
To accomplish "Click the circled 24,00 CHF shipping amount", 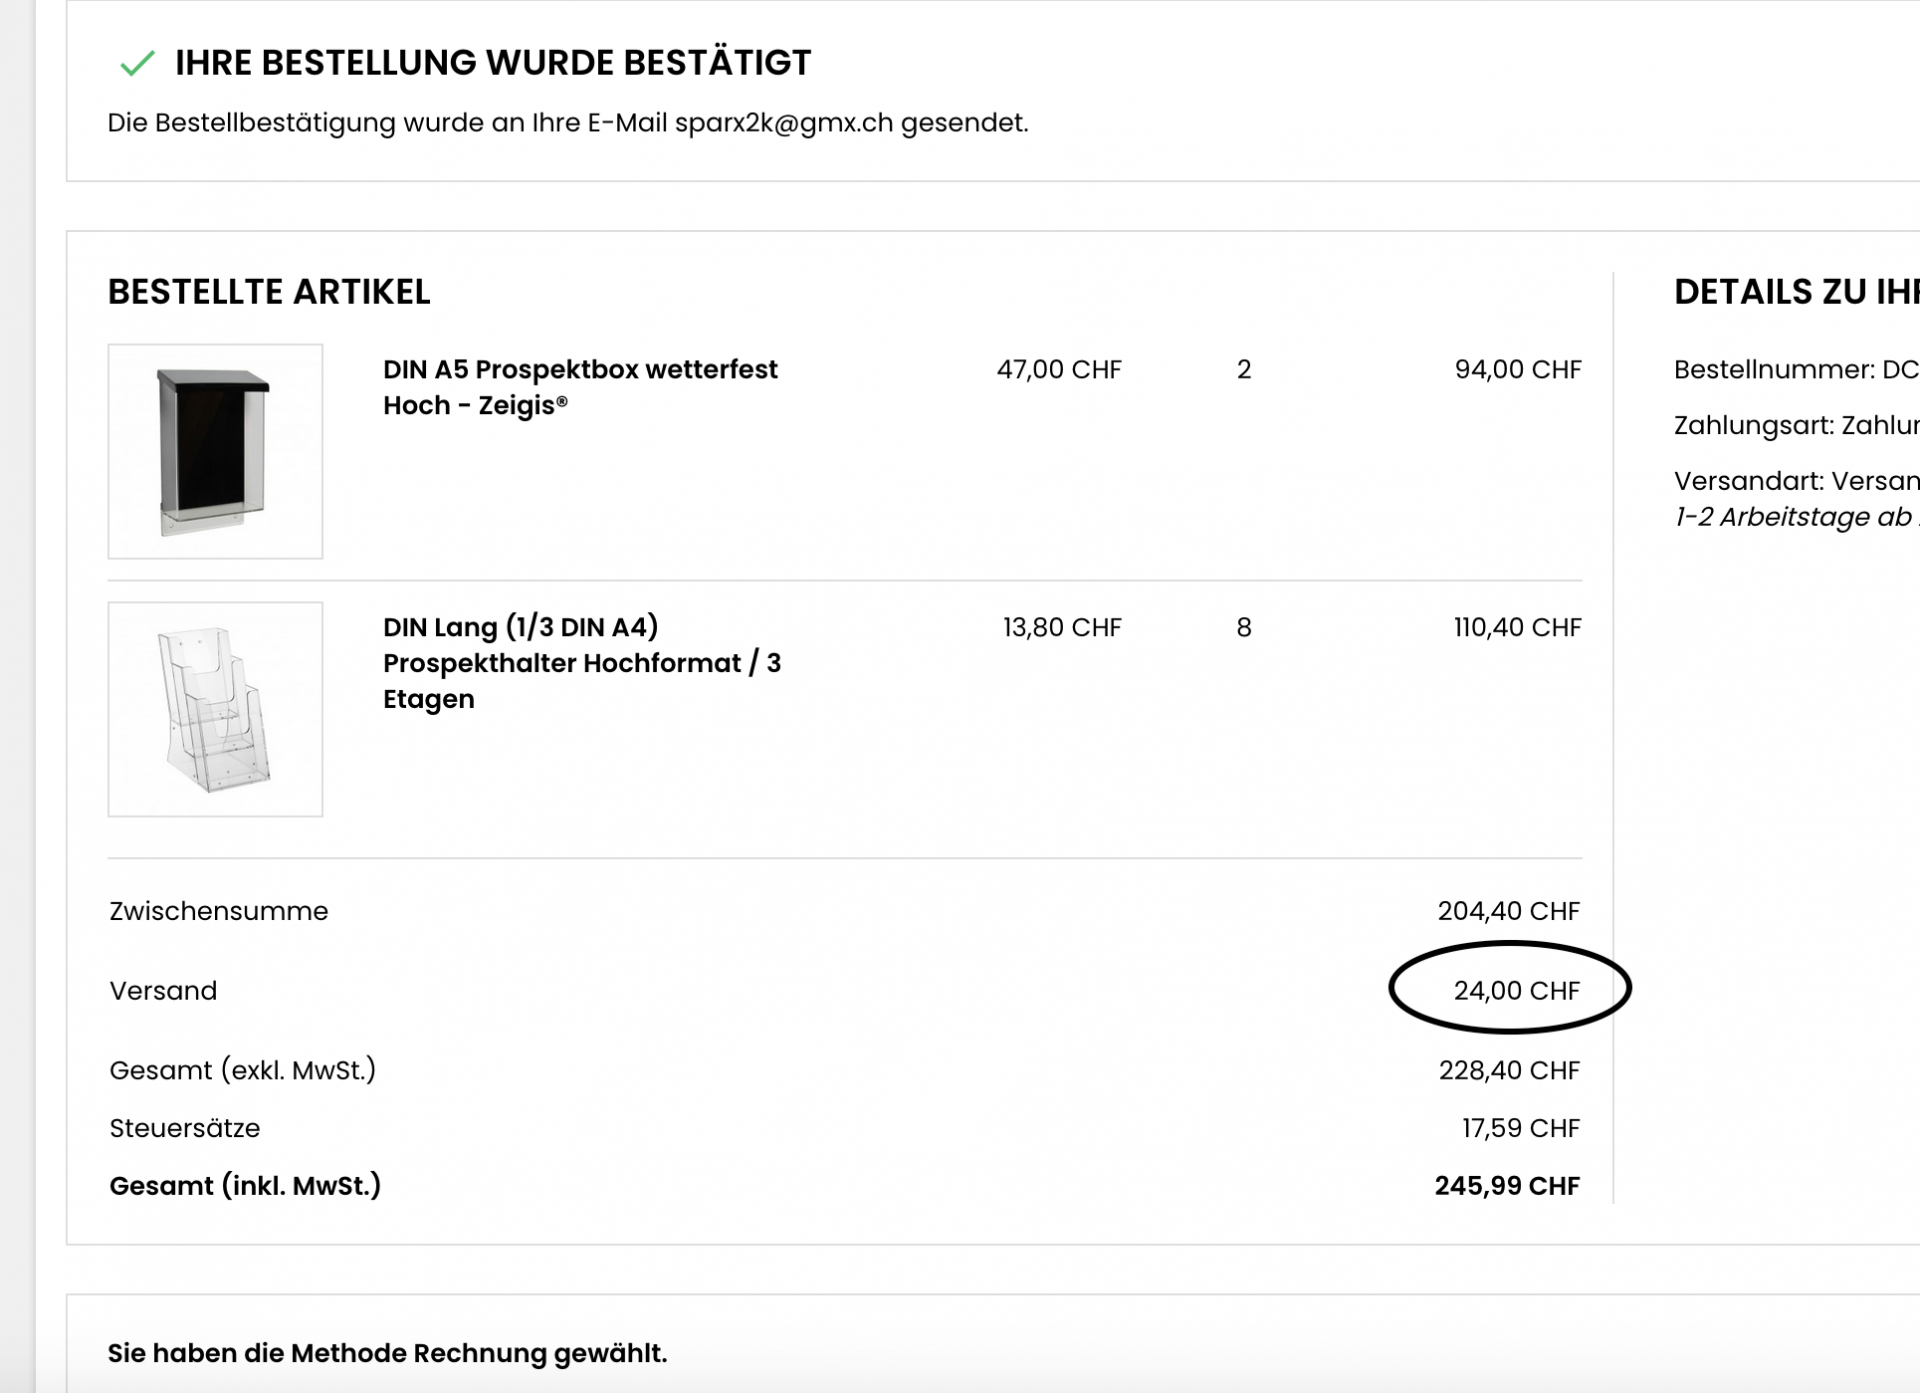I will click(x=1515, y=990).
